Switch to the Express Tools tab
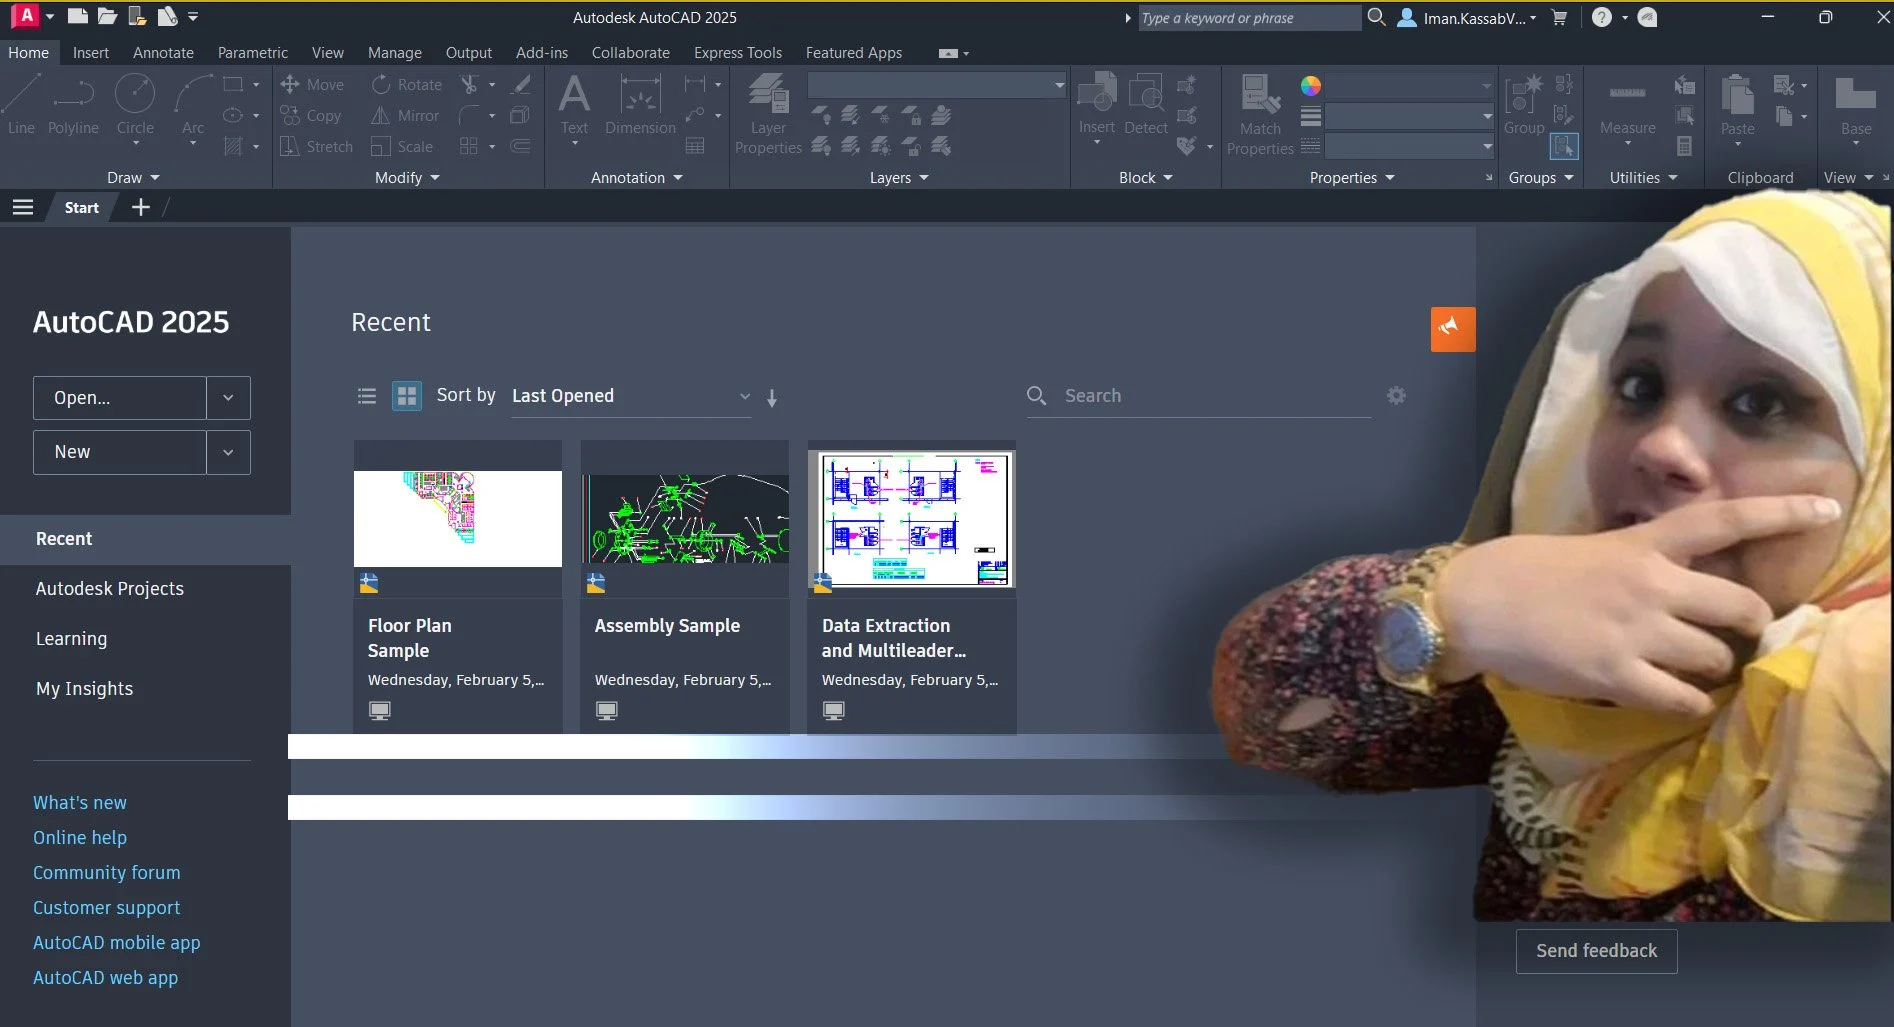 pos(737,53)
